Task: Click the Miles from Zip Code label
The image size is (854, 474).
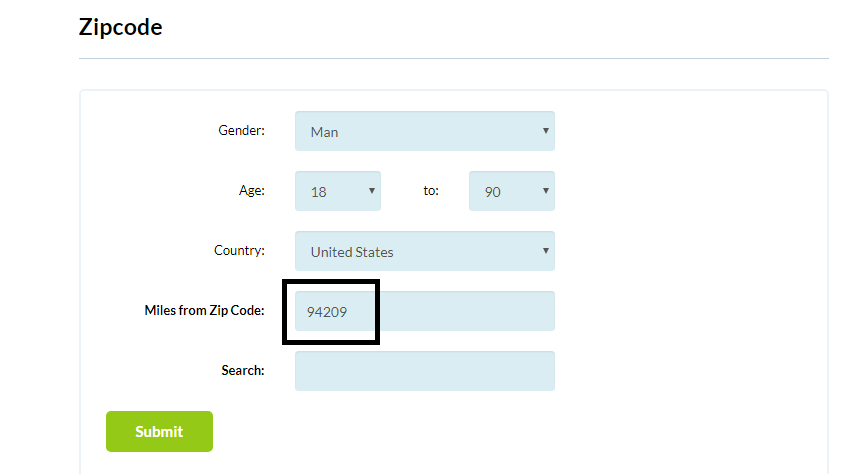Action: [x=204, y=311]
